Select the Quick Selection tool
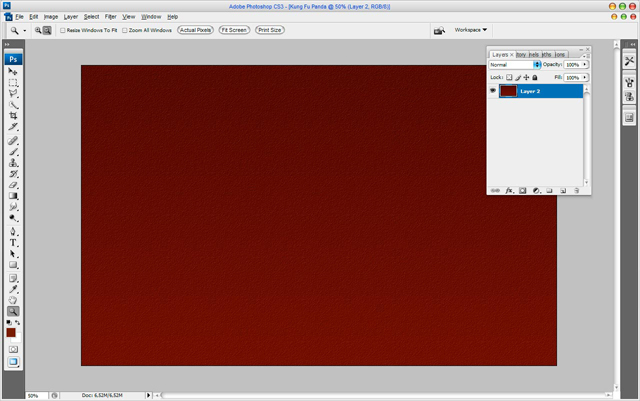Image resolution: width=640 pixels, height=401 pixels. click(13, 105)
